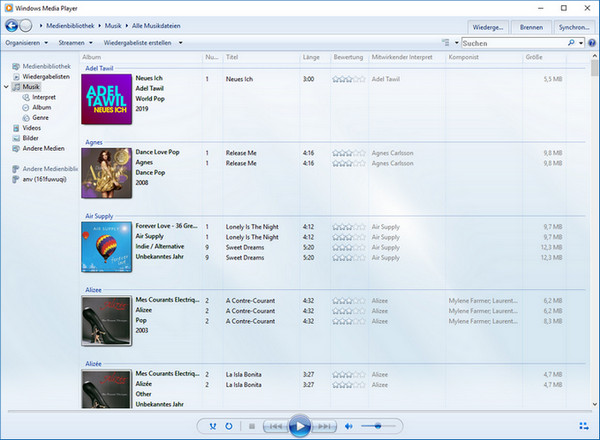This screenshot has width=600, height=440.
Task: Sort by the Größe column header
Action: (545, 57)
